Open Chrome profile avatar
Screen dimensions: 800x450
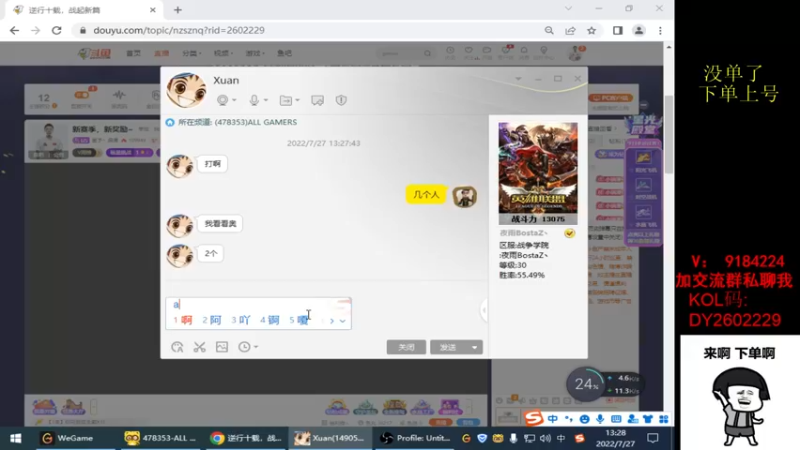pos(639,31)
